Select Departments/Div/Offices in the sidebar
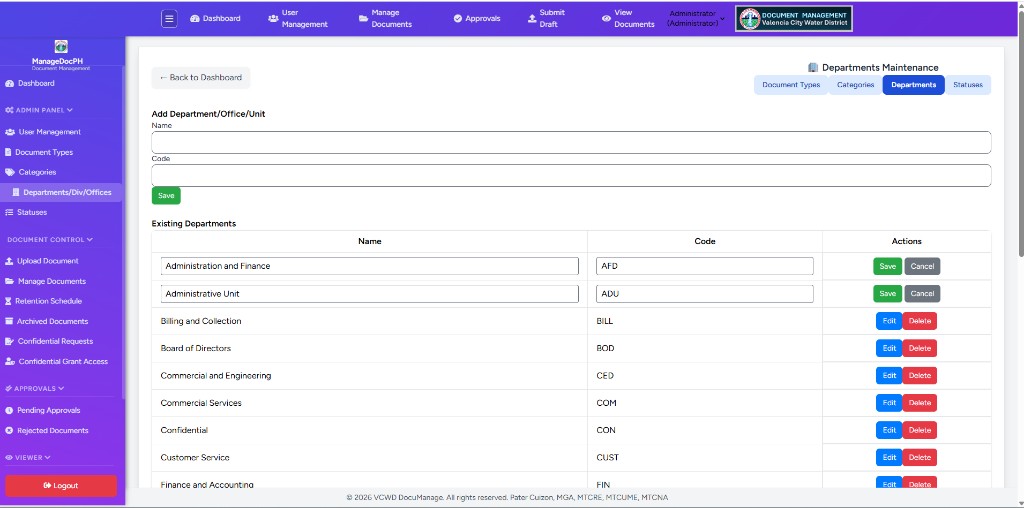This screenshot has width=1024, height=508. tap(62, 193)
